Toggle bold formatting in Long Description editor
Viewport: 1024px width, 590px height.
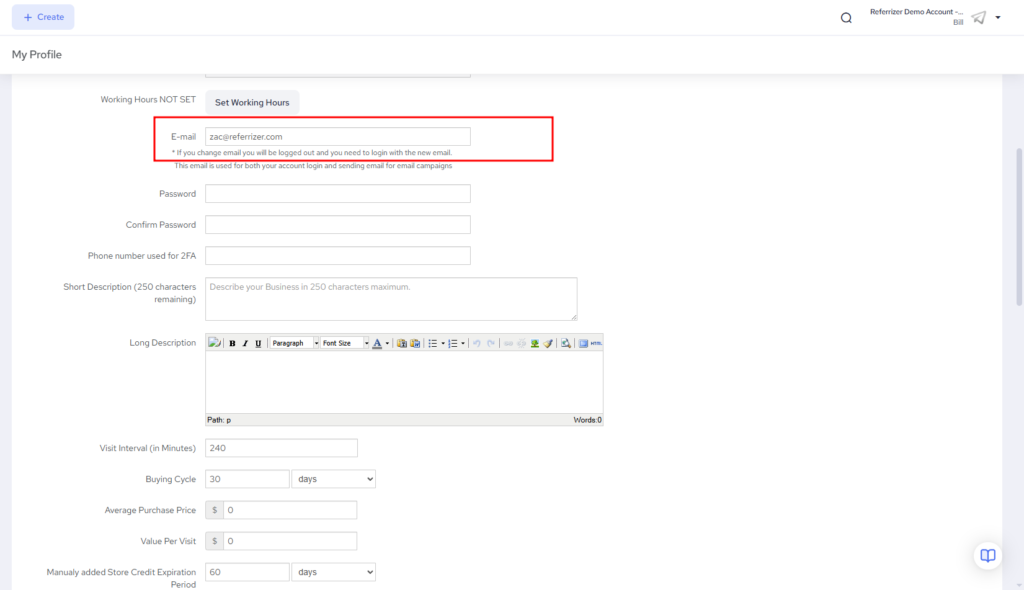point(232,343)
